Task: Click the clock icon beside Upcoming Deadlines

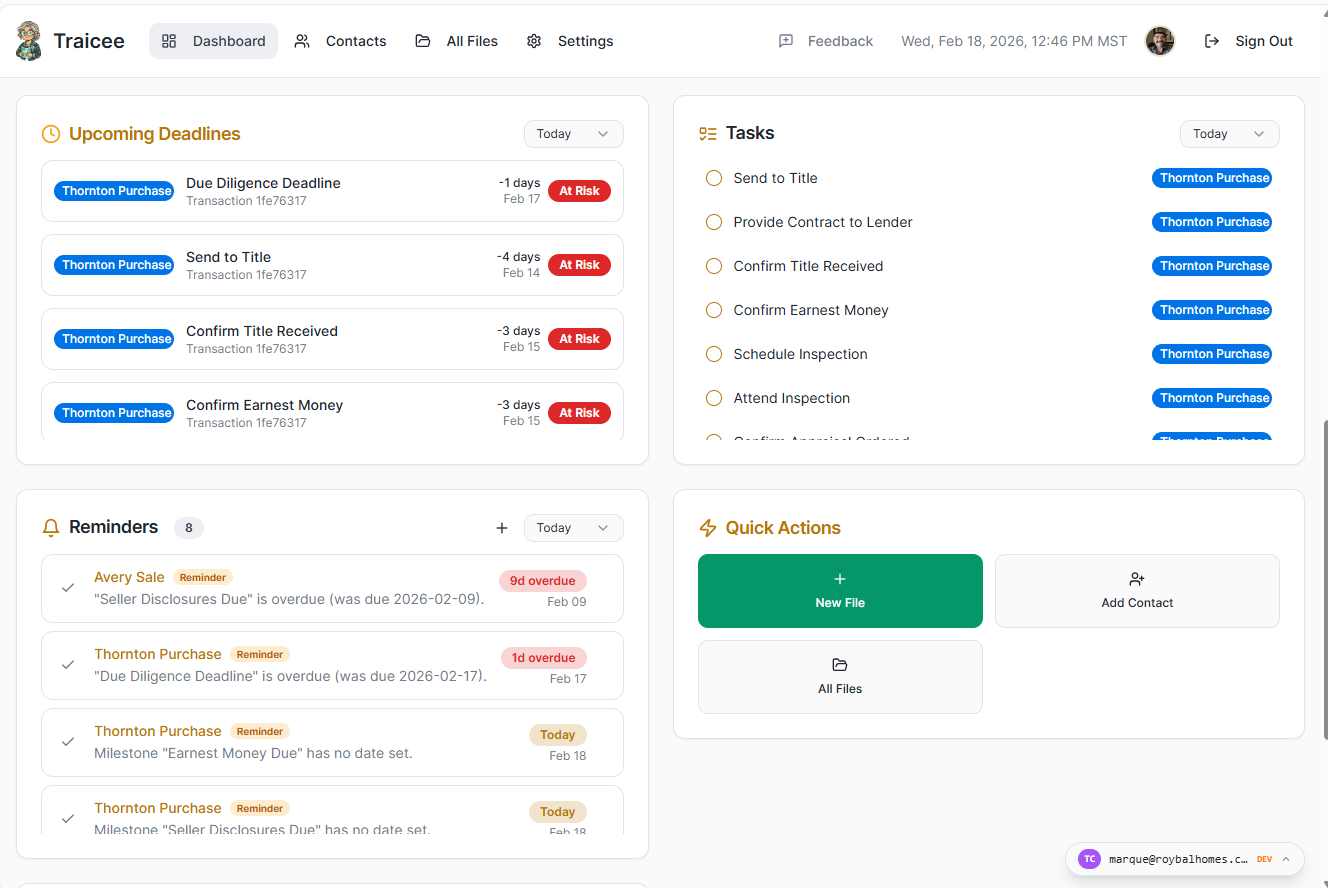Action: point(51,134)
